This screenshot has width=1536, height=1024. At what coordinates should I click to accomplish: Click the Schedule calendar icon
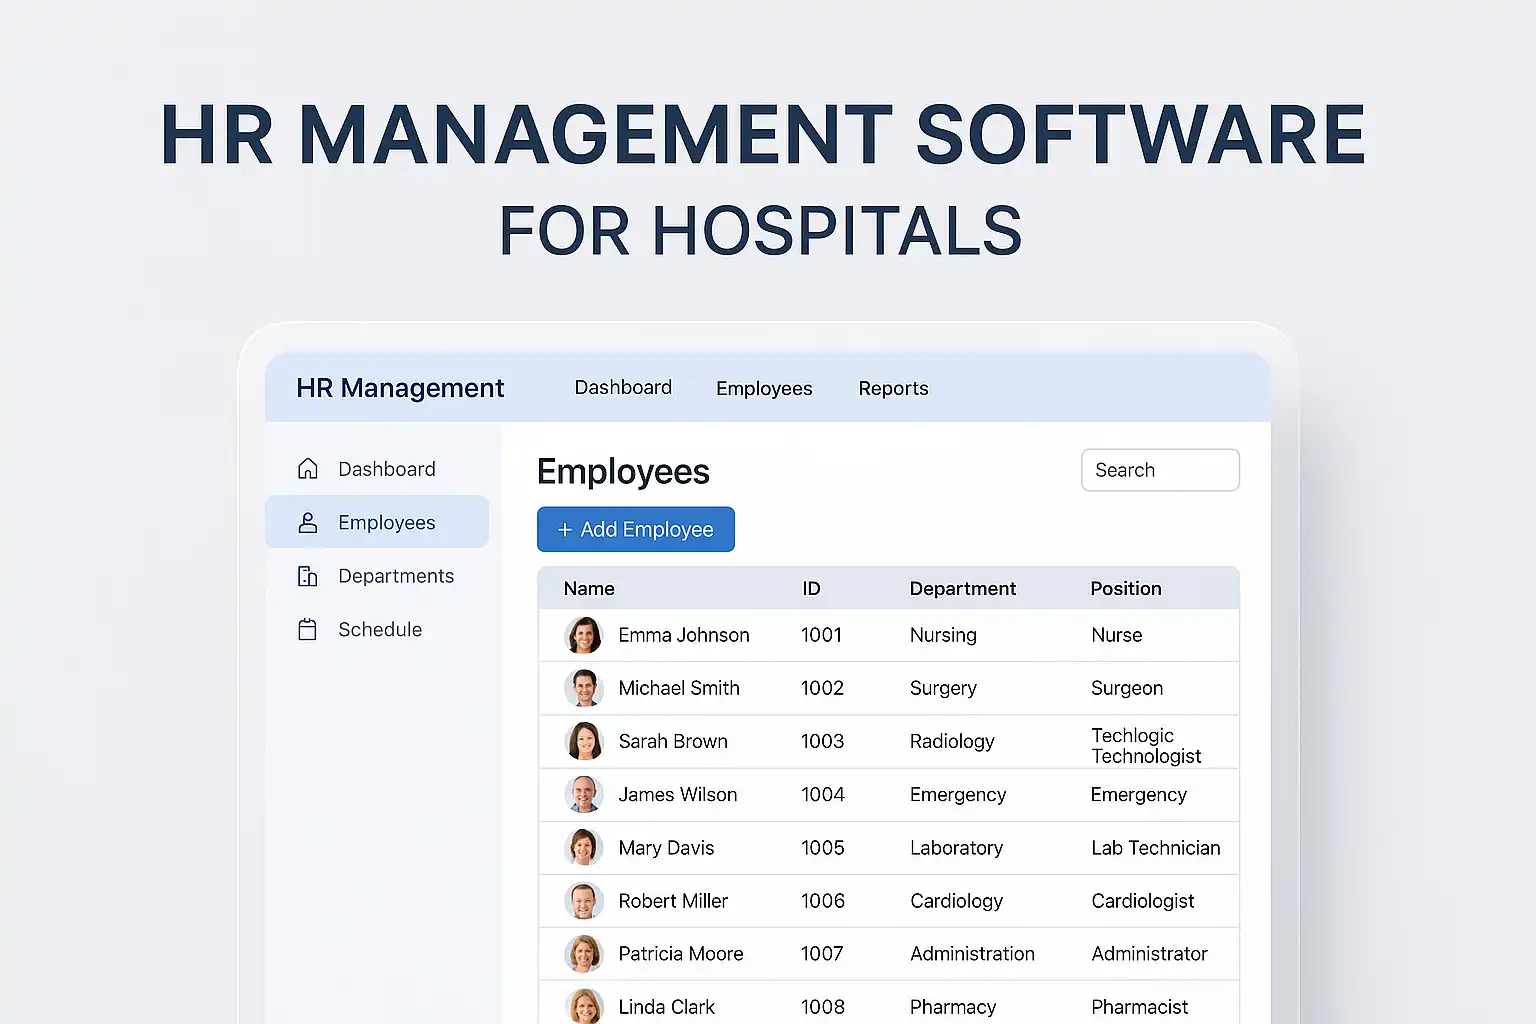coord(308,629)
